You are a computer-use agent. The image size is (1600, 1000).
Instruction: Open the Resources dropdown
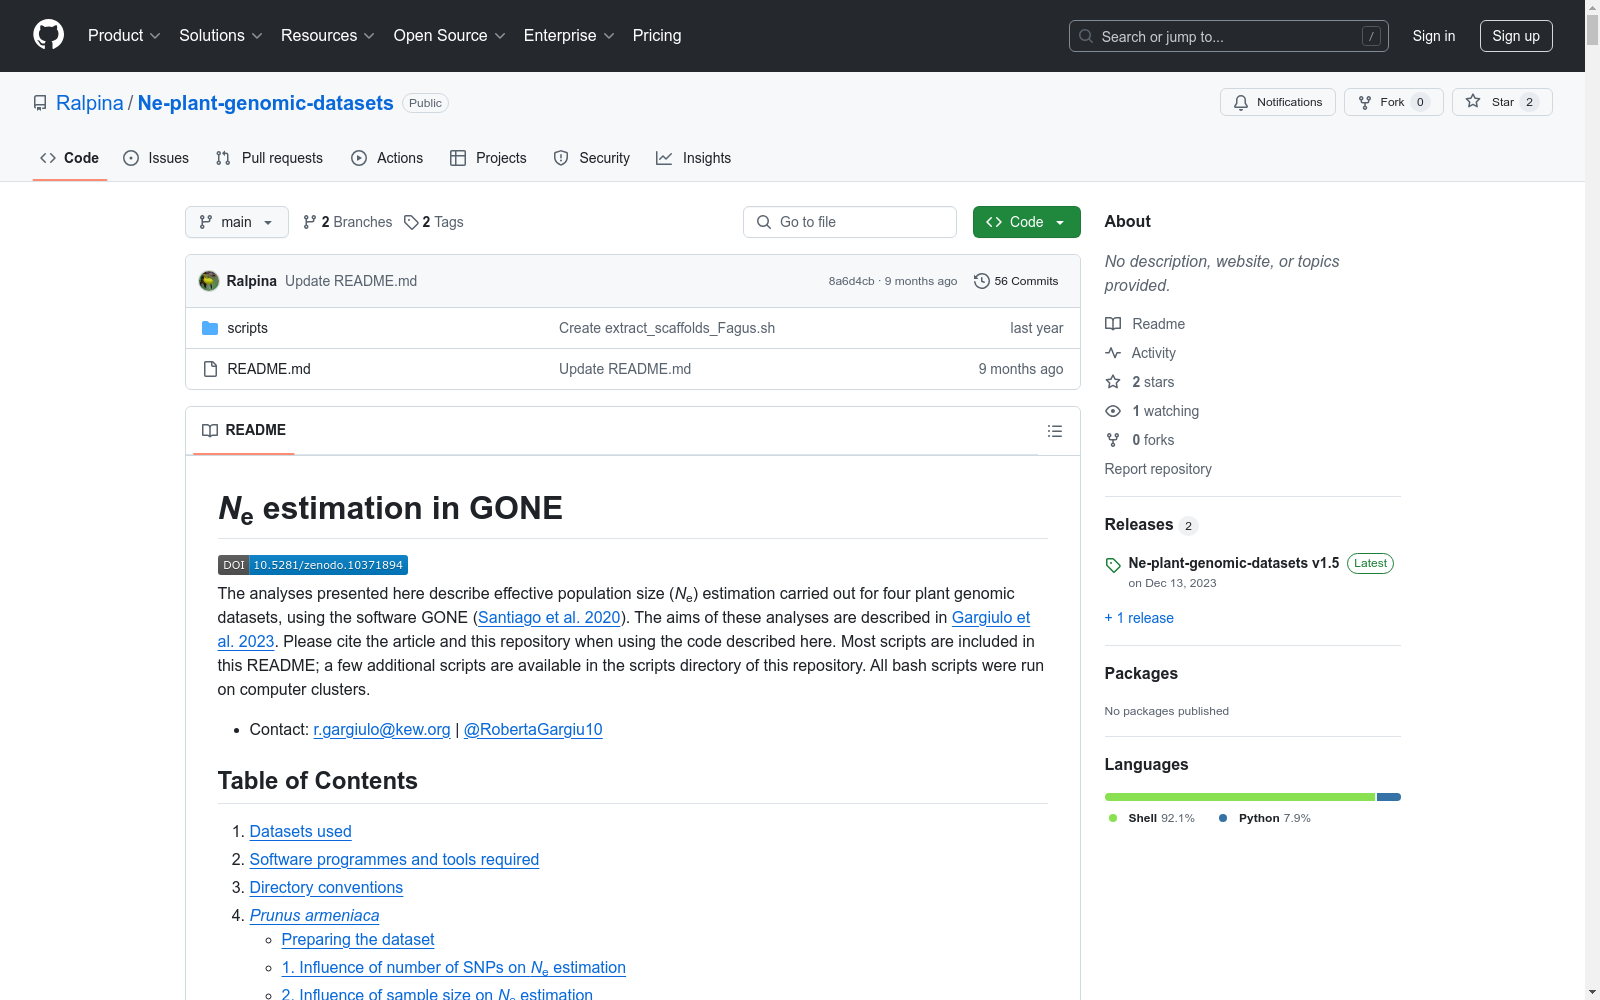coord(328,35)
